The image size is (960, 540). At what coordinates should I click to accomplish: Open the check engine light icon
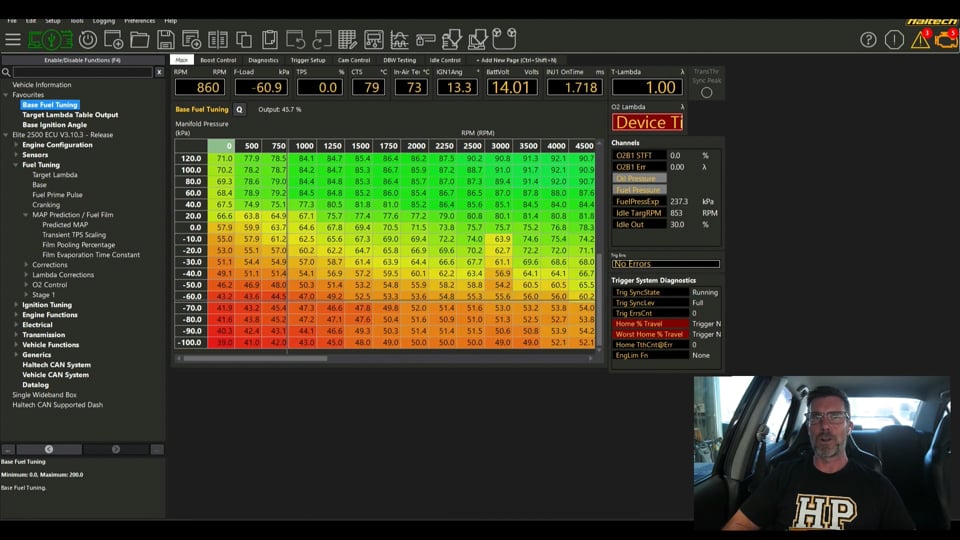click(945, 40)
